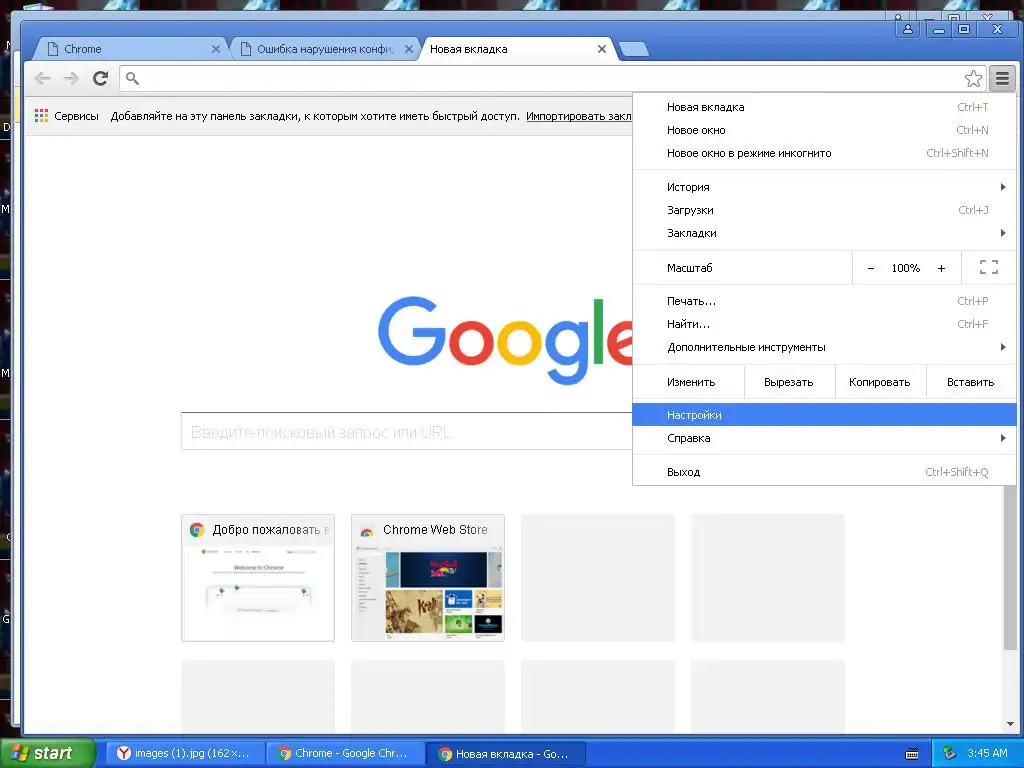Open the Chrome hamburger menu button
The image size is (1024, 768).
(1002, 79)
